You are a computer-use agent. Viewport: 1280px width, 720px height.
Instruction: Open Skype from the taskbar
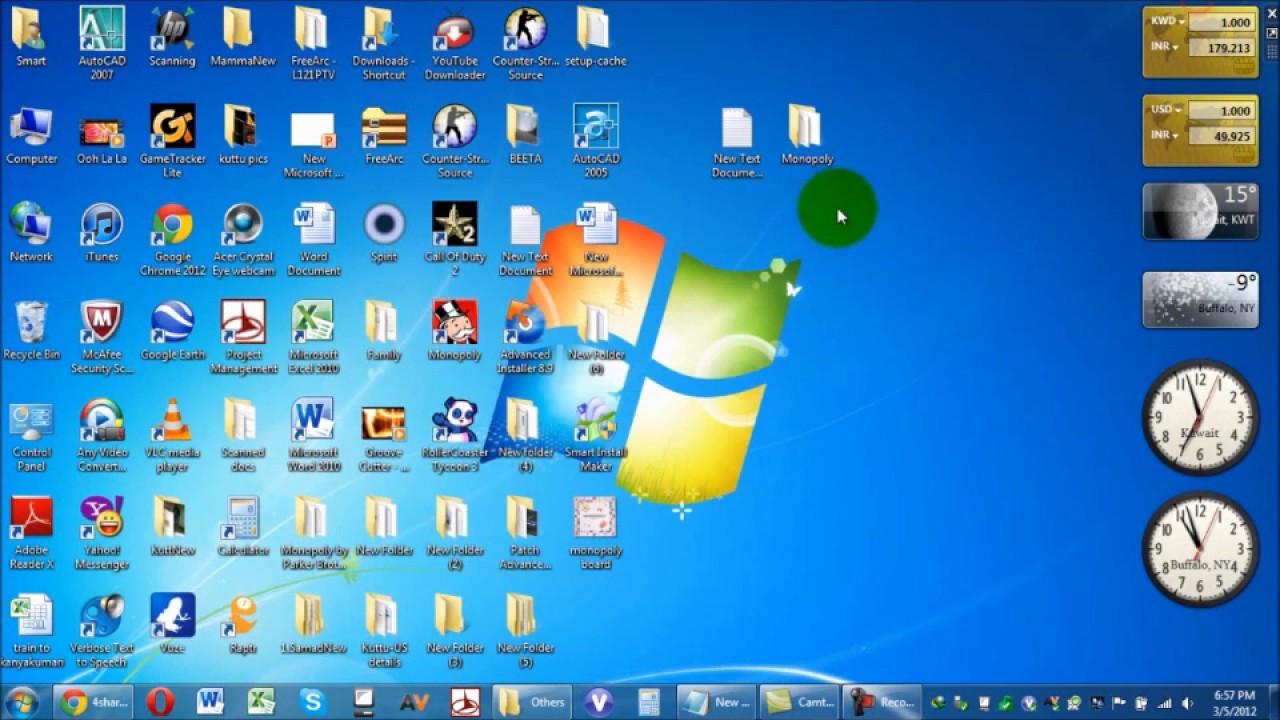[x=312, y=702]
